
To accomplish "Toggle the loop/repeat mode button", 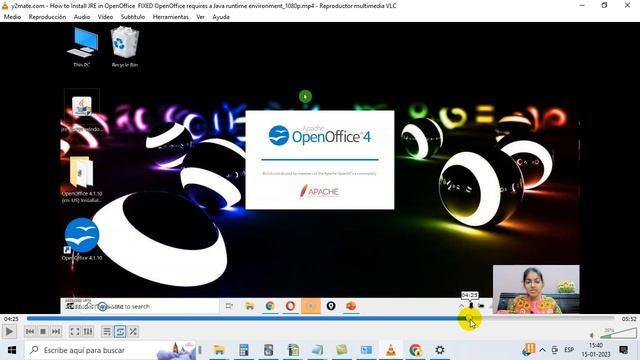I will click(120, 332).
